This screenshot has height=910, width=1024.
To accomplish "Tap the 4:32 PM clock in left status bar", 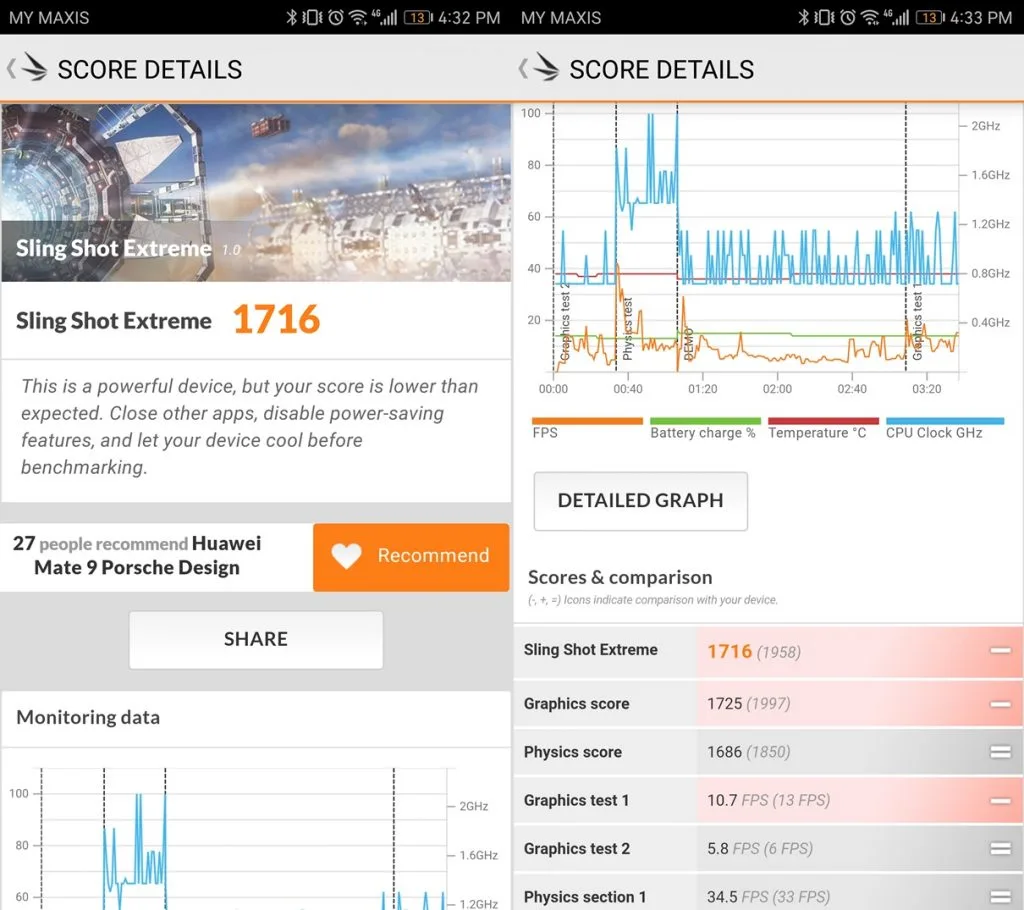I will pos(469,18).
